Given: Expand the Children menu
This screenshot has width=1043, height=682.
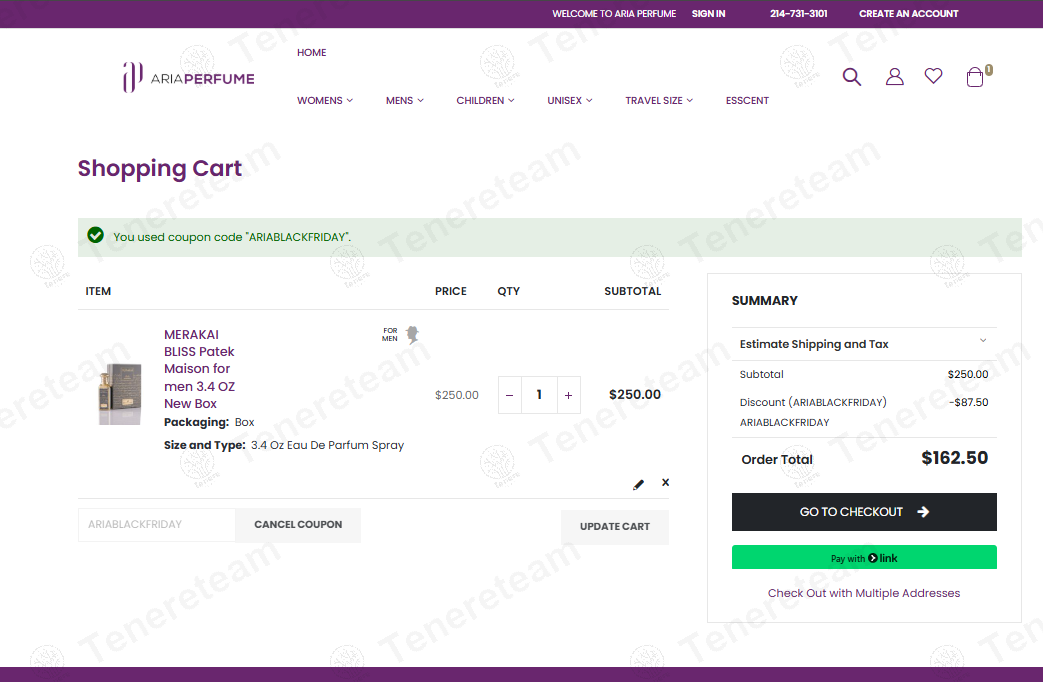Looking at the screenshot, I should pyautogui.click(x=485, y=100).
